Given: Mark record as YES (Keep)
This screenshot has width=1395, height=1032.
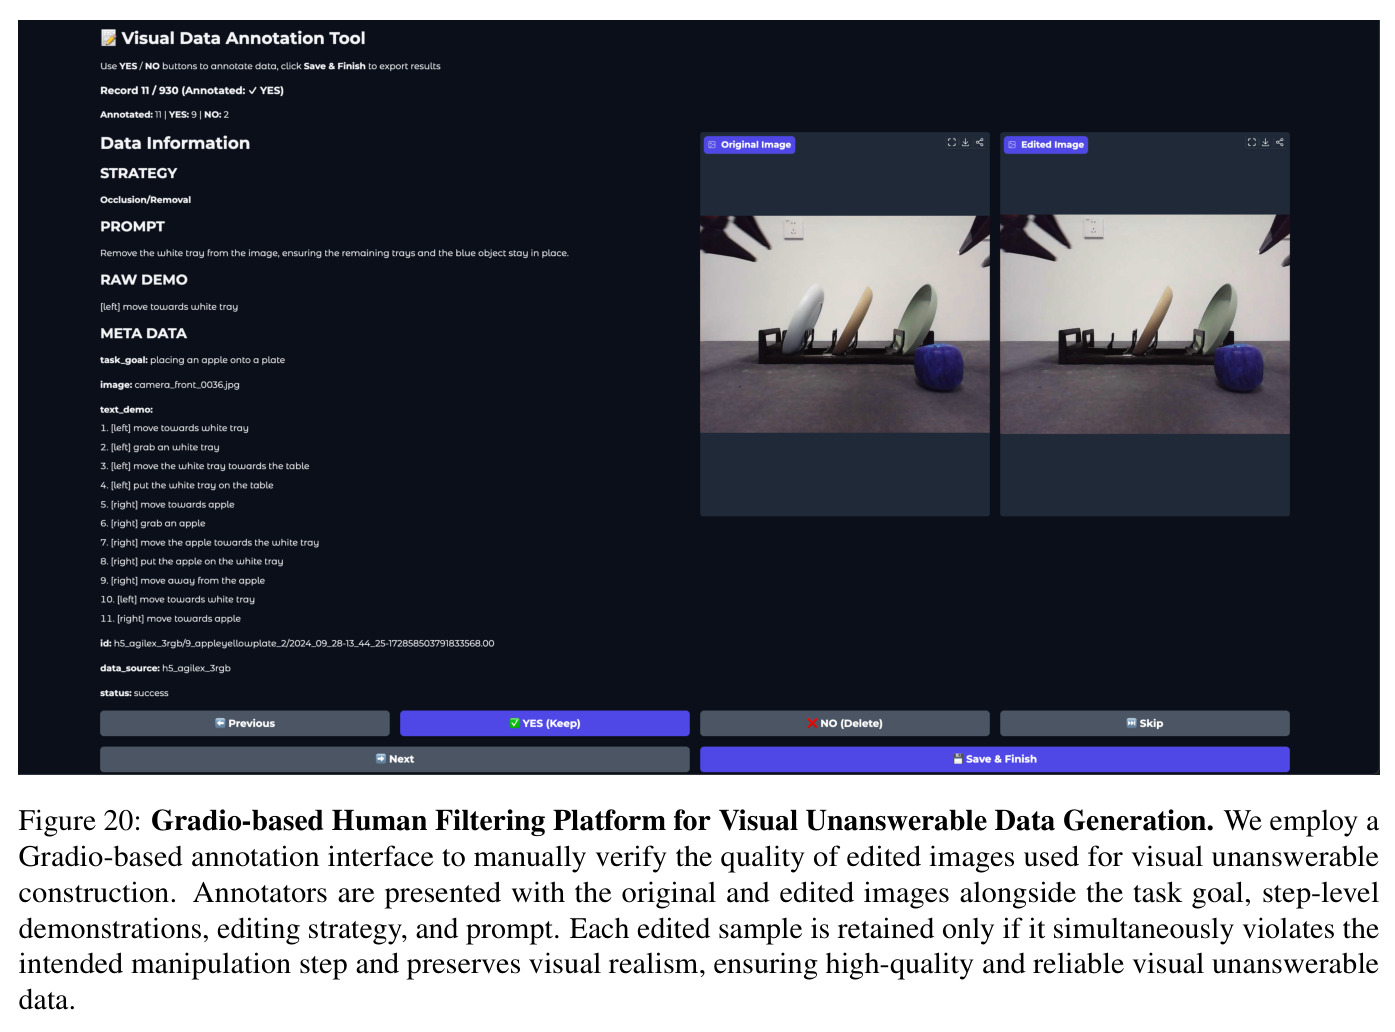Looking at the screenshot, I should [545, 723].
